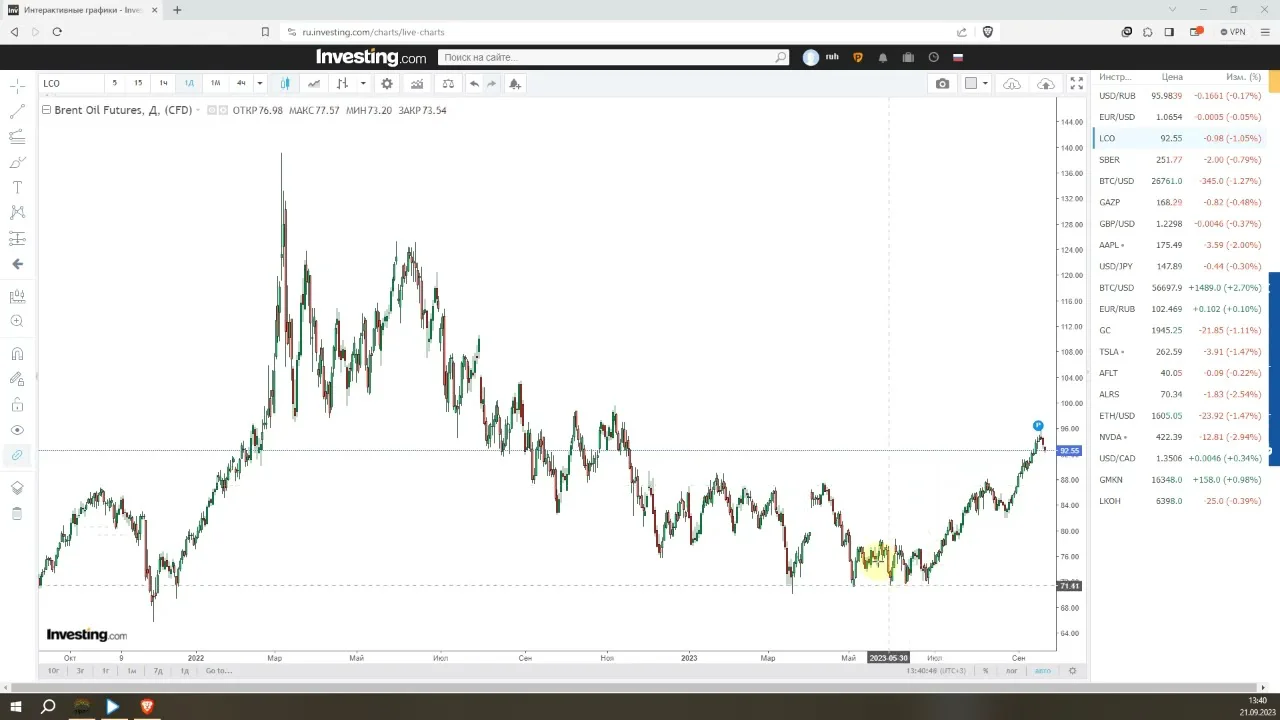Open the compare symbols scale icon
This screenshot has width=1280, height=720.
click(x=448, y=84)
